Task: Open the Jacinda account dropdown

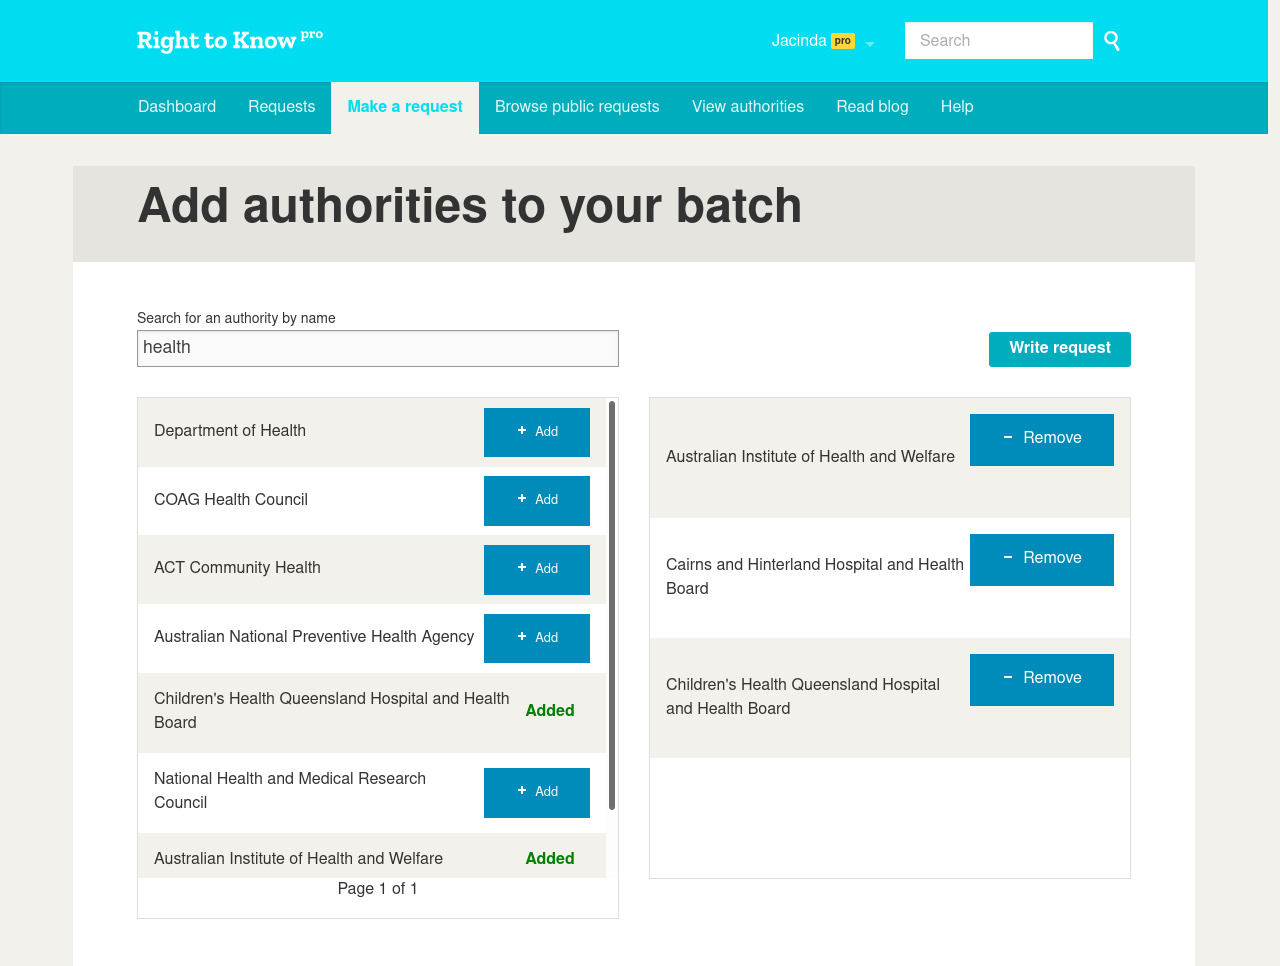Action: [822, 41]
